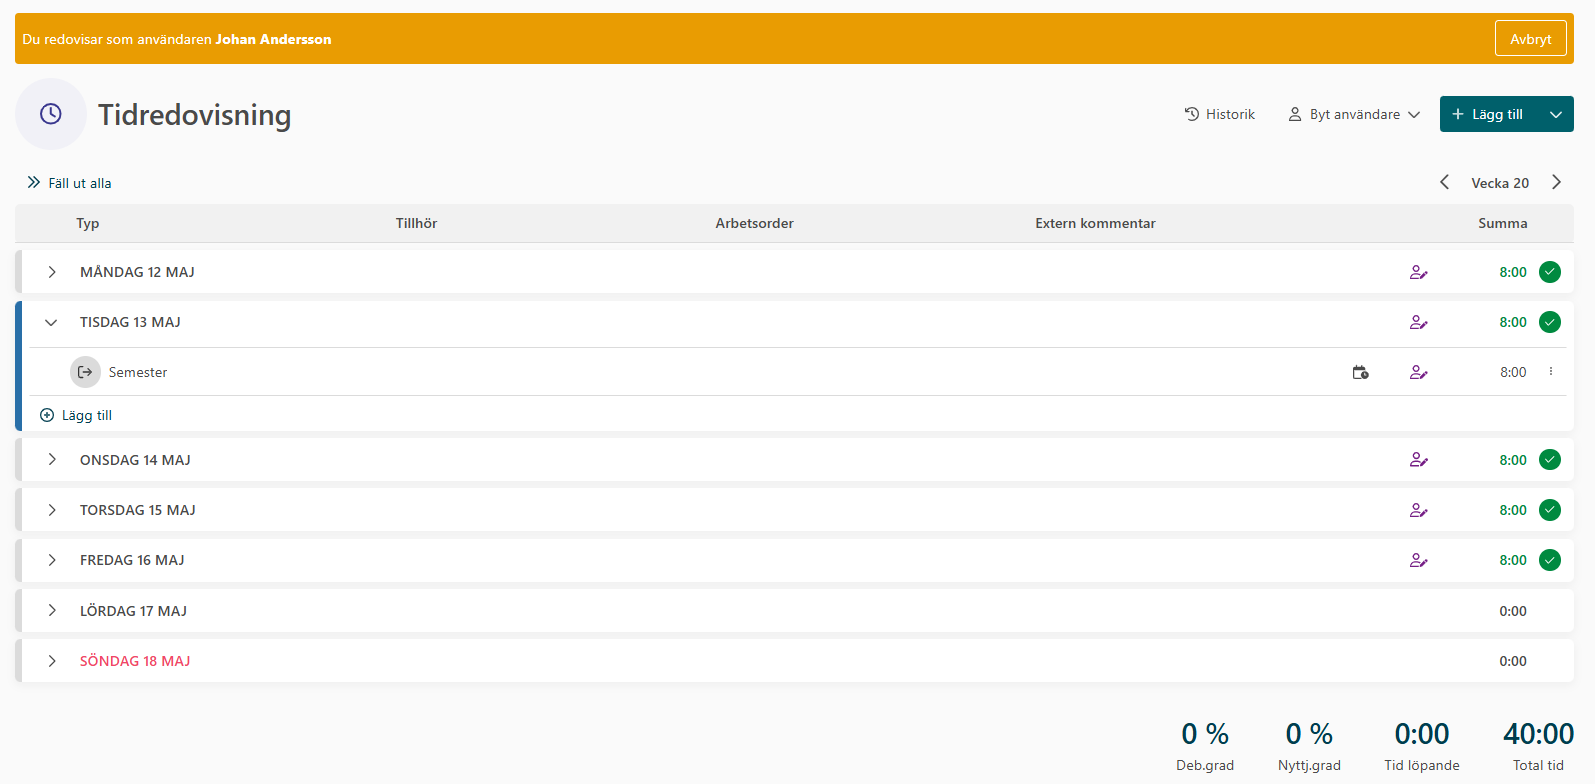Expand Torsdag 15 maj row
The image size is (1595, 784).
[x=52, y=510]
